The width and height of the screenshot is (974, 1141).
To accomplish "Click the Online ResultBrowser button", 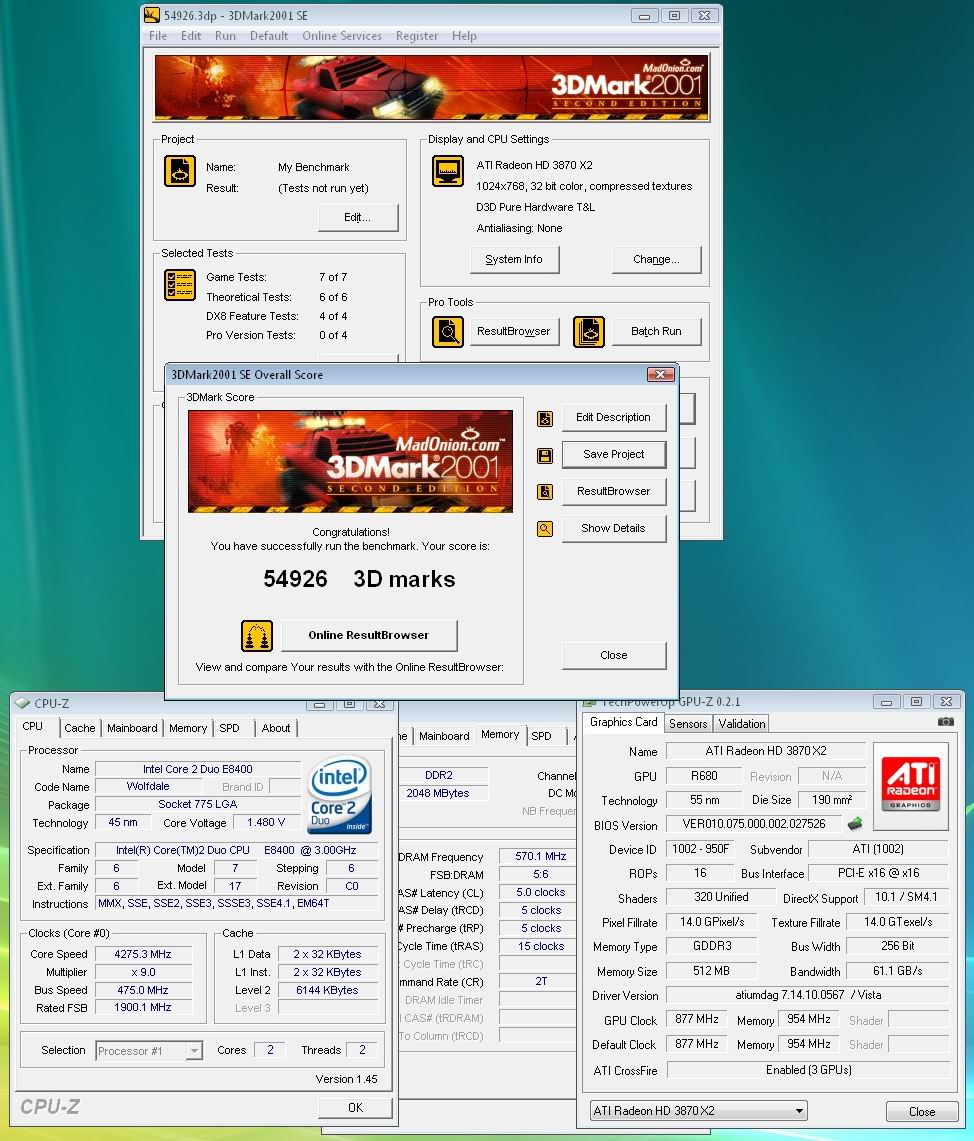I will click(x=369, y=635).
